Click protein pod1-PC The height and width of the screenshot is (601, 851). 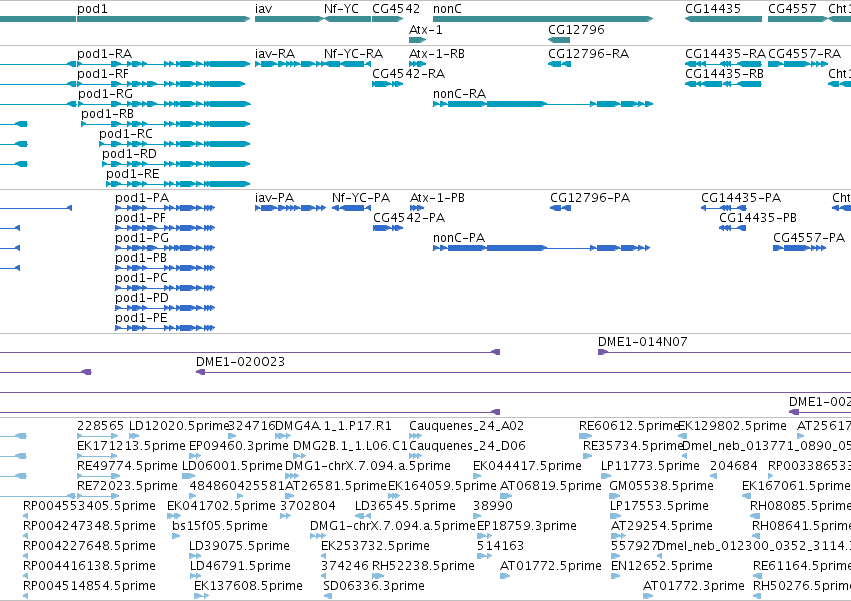click(x=141, y=278)
